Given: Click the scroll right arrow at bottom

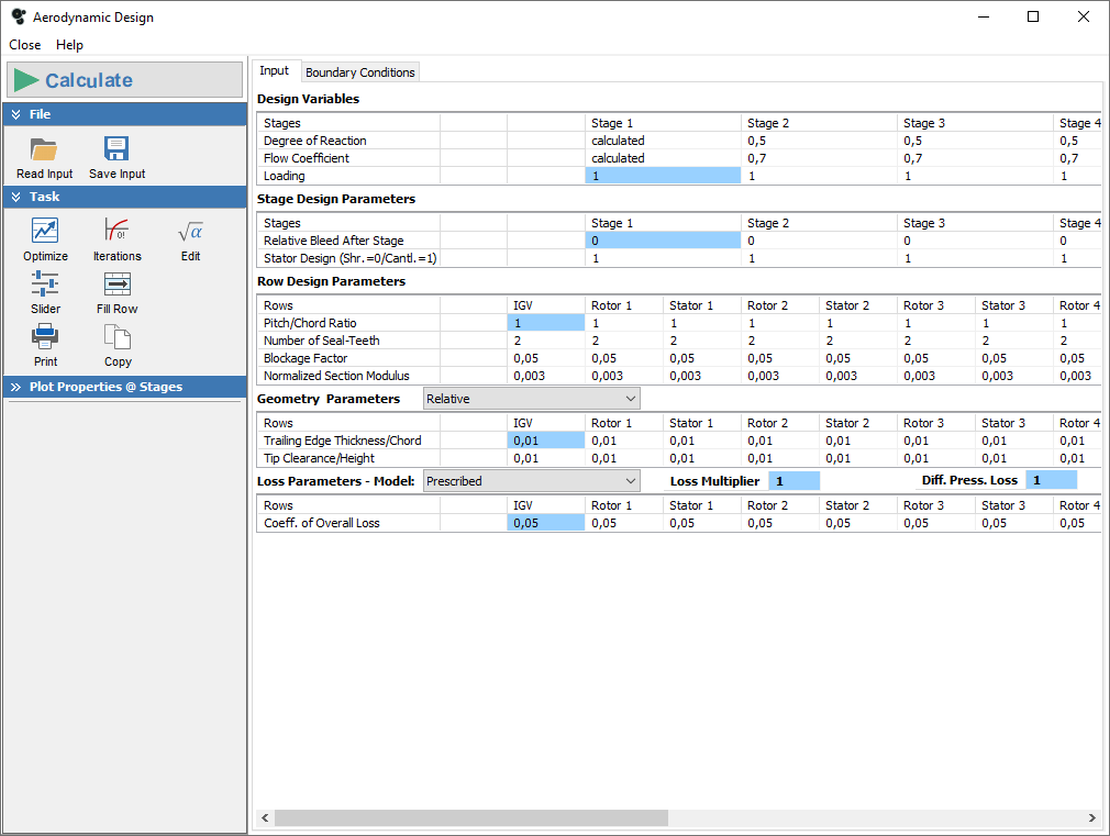Looking at the screenshot, I should pyautogui.click(x=1092, y=818).
